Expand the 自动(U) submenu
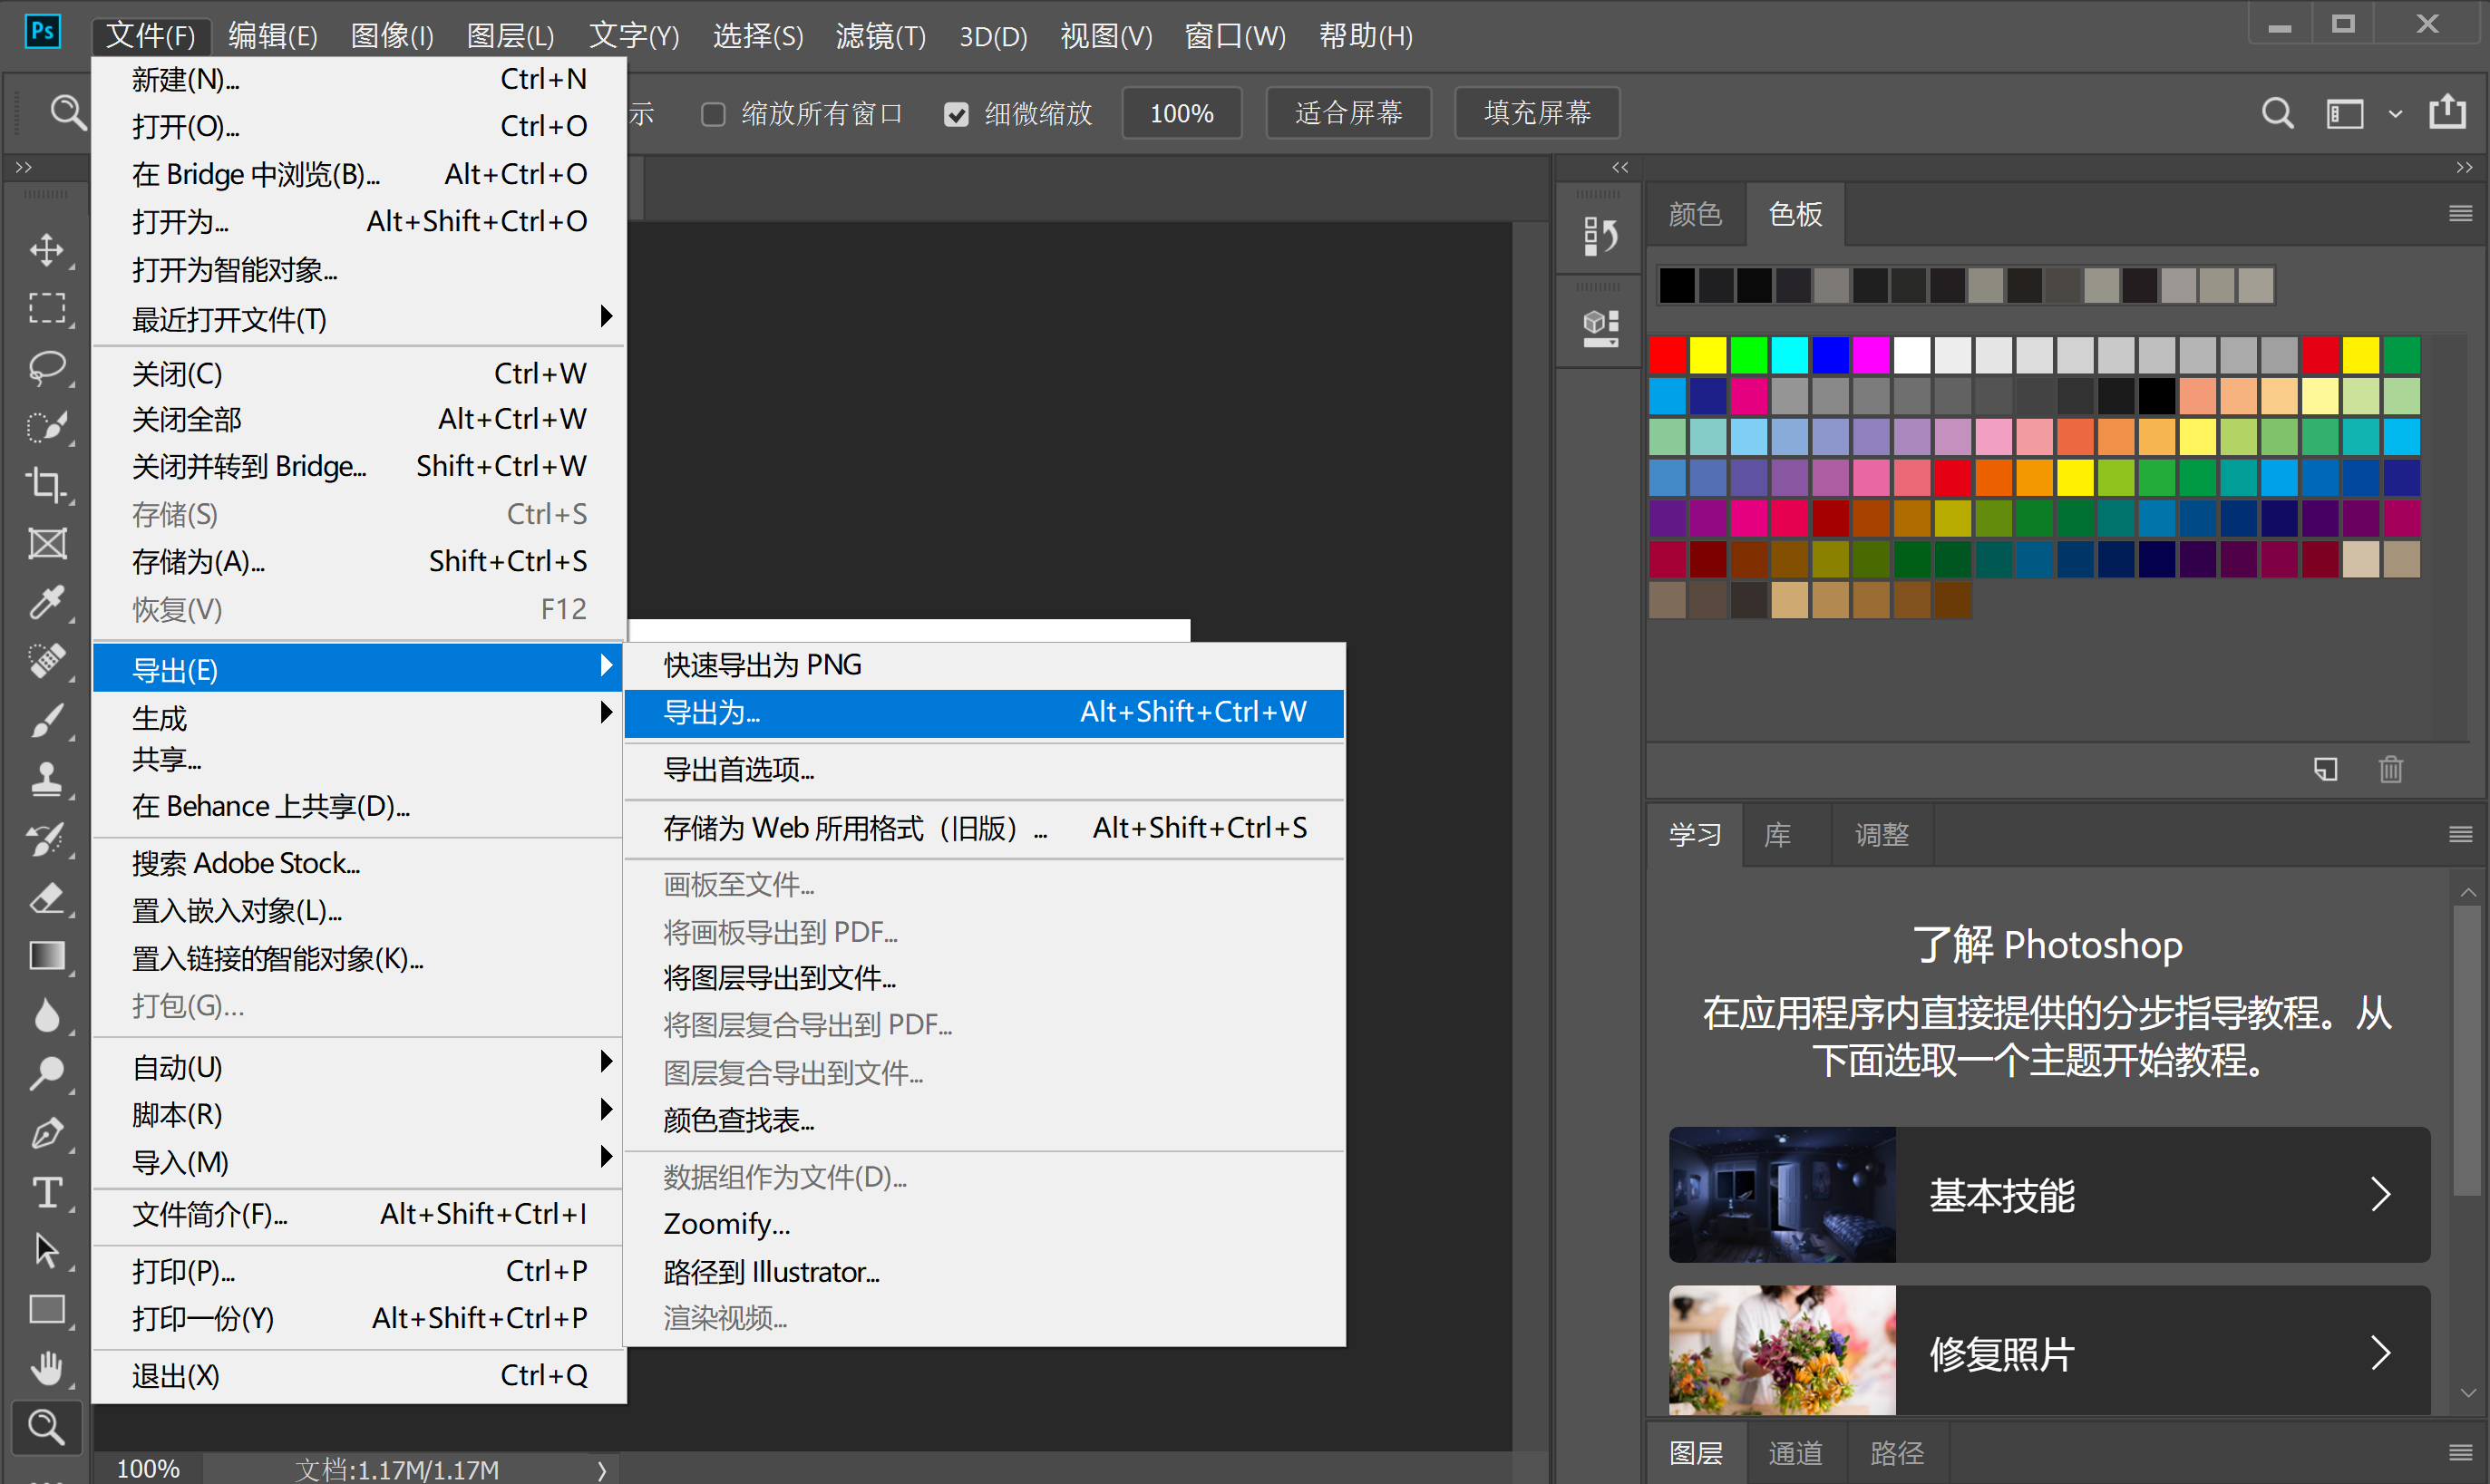The image size is (2490, 1484). [x=358, y=1067]
